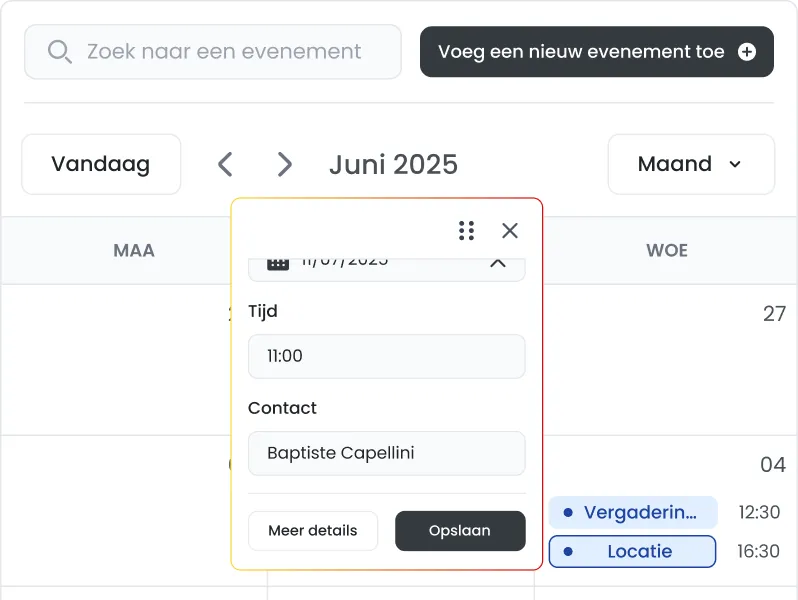Focus the Zoek naar een evenement field
Screen dimensions: 798x600
click(x=213, y=52)
